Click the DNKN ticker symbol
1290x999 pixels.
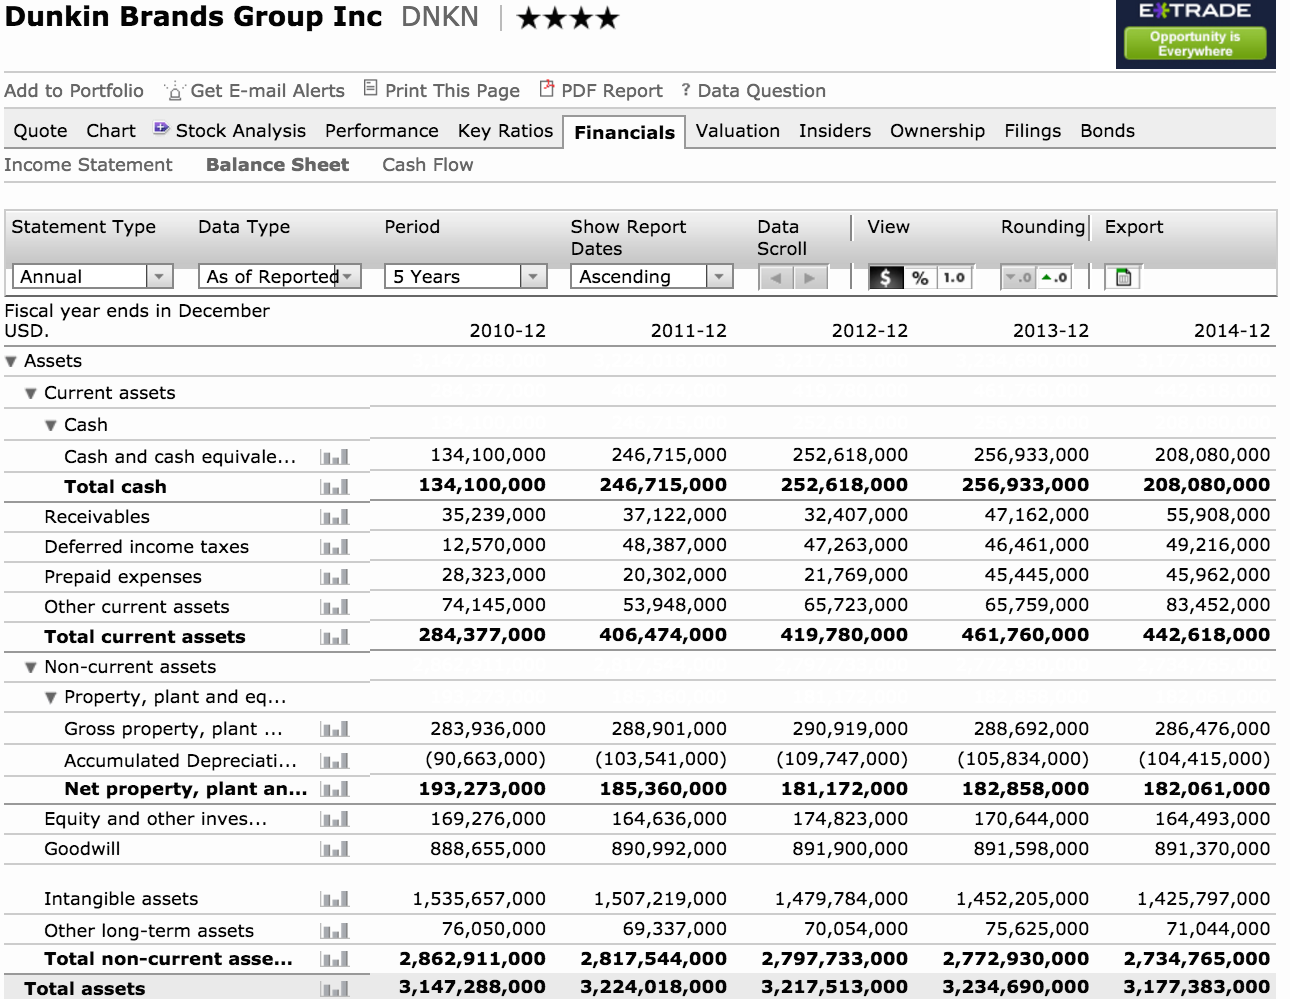pos(440,18)
